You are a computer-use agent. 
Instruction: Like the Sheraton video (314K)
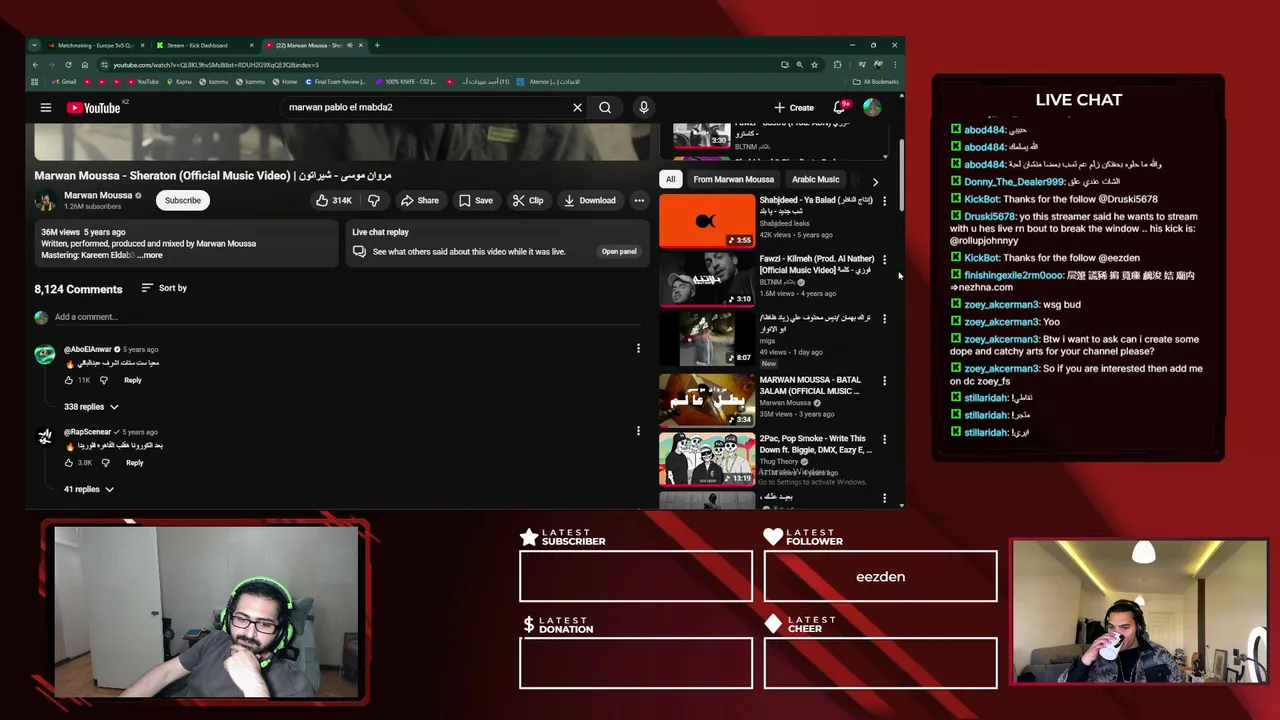coord(334,200)
